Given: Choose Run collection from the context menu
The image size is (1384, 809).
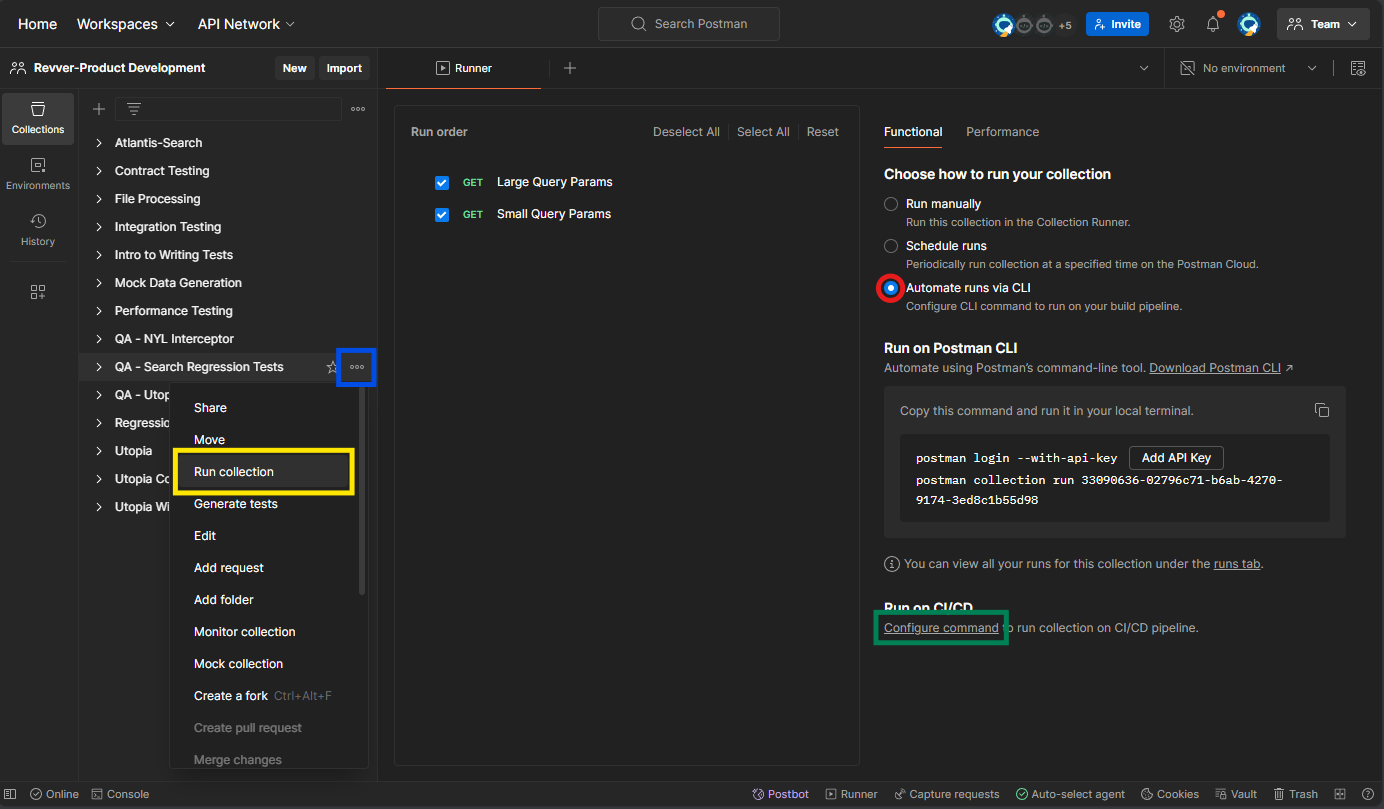Looking at the screenshot, I should [264, 472].
